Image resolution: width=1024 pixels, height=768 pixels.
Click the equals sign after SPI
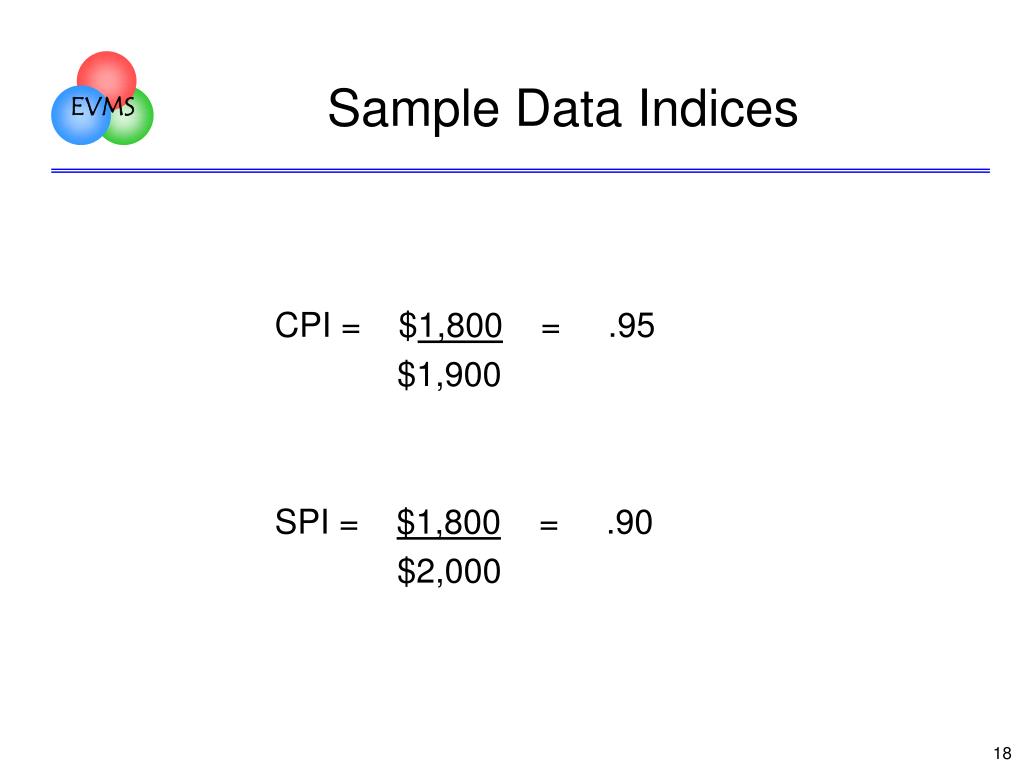[x=349, y=525]
